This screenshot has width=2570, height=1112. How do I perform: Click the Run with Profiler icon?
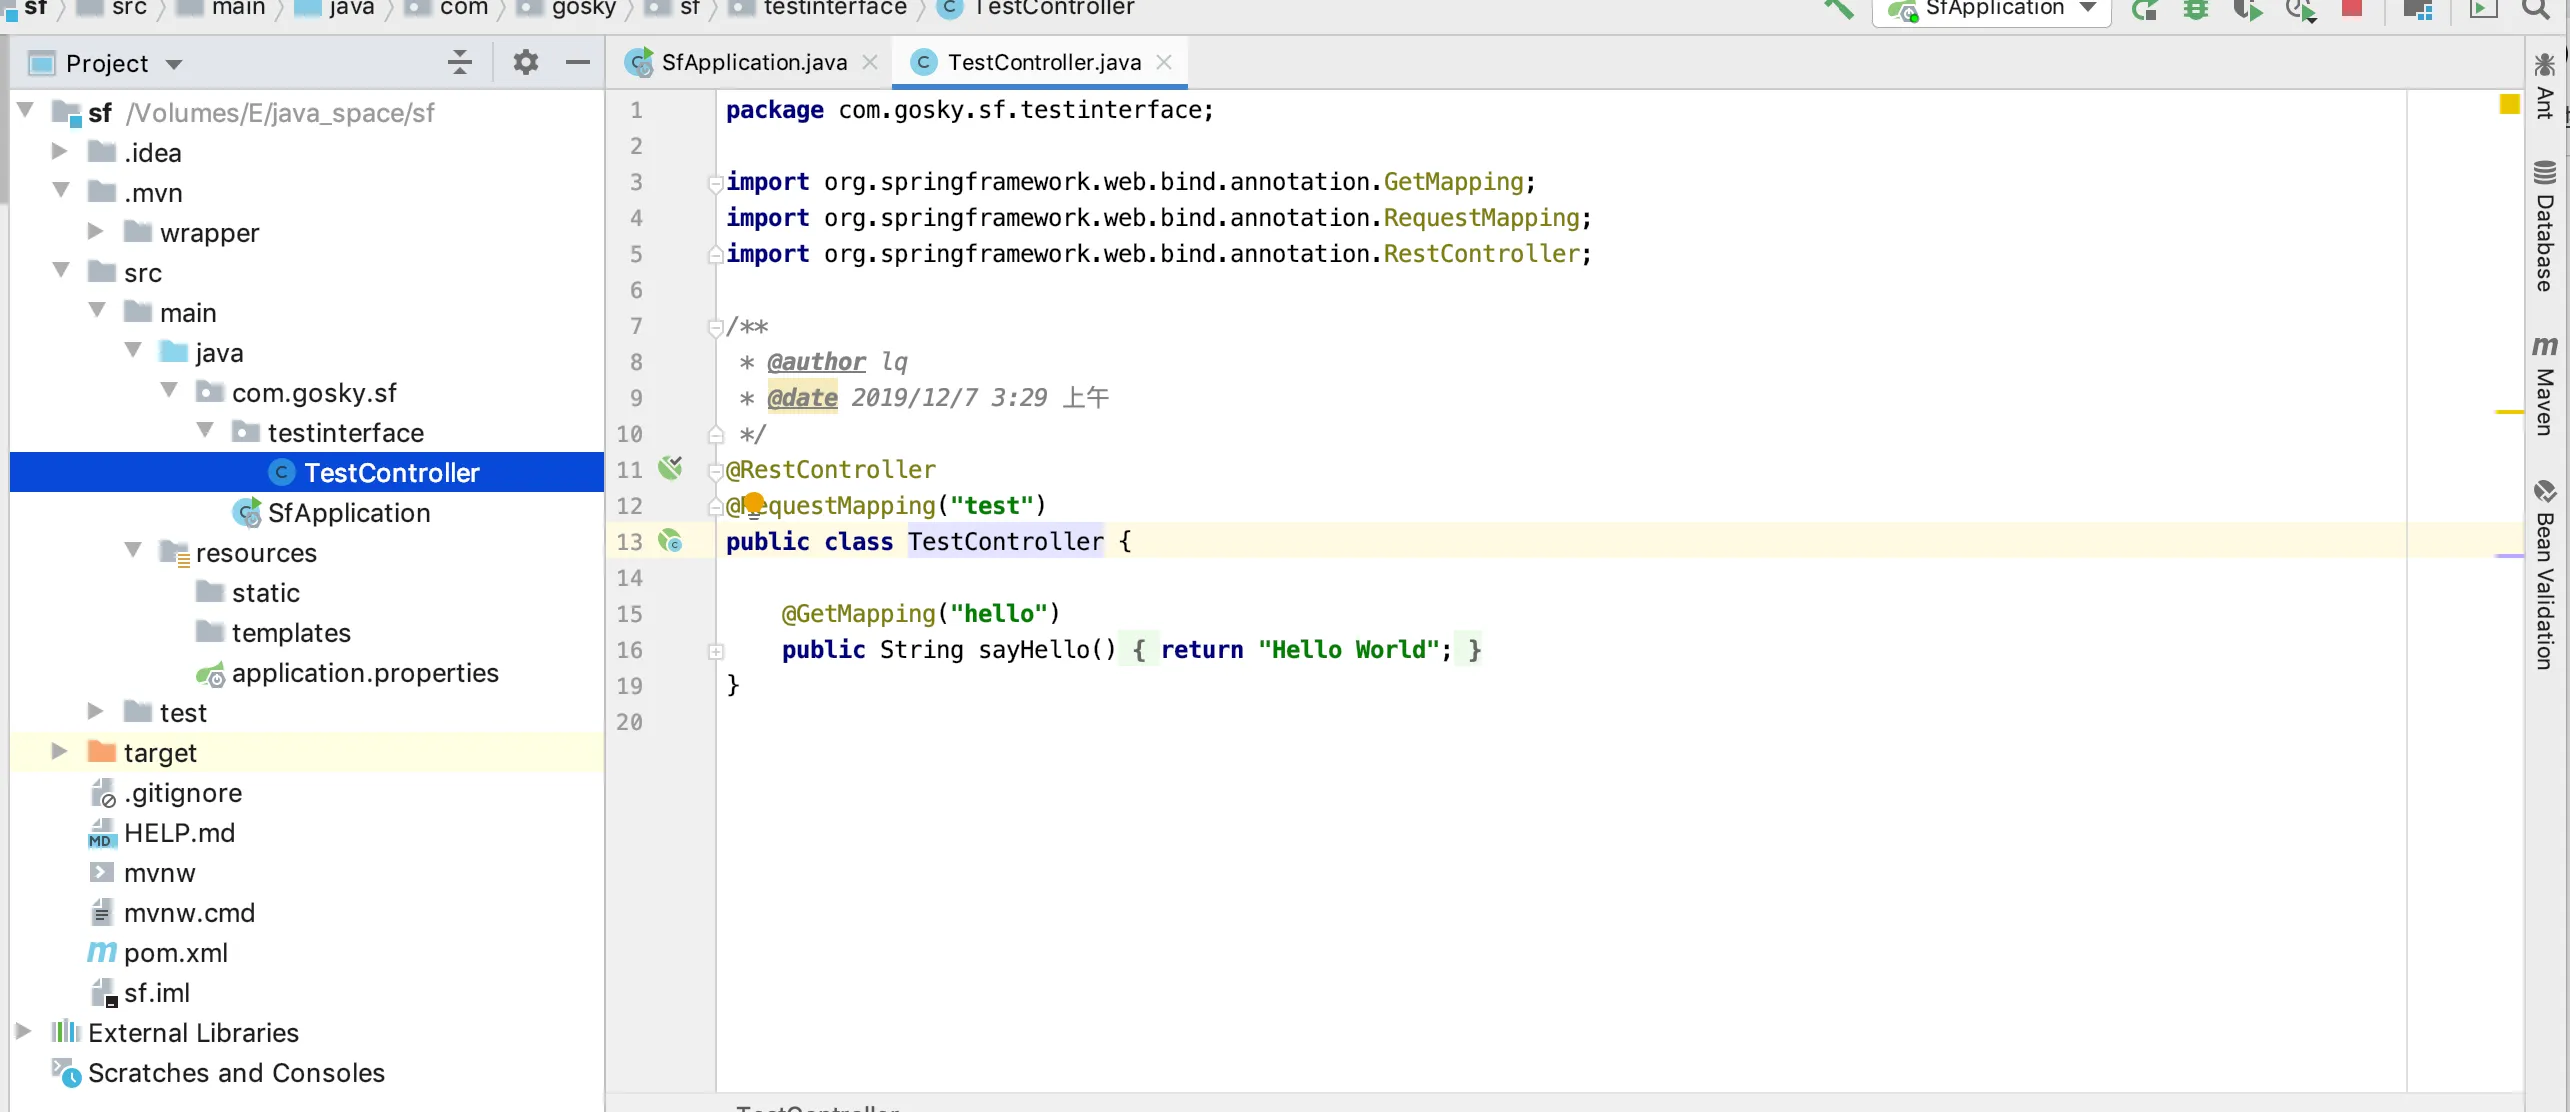click(2301, 10)
